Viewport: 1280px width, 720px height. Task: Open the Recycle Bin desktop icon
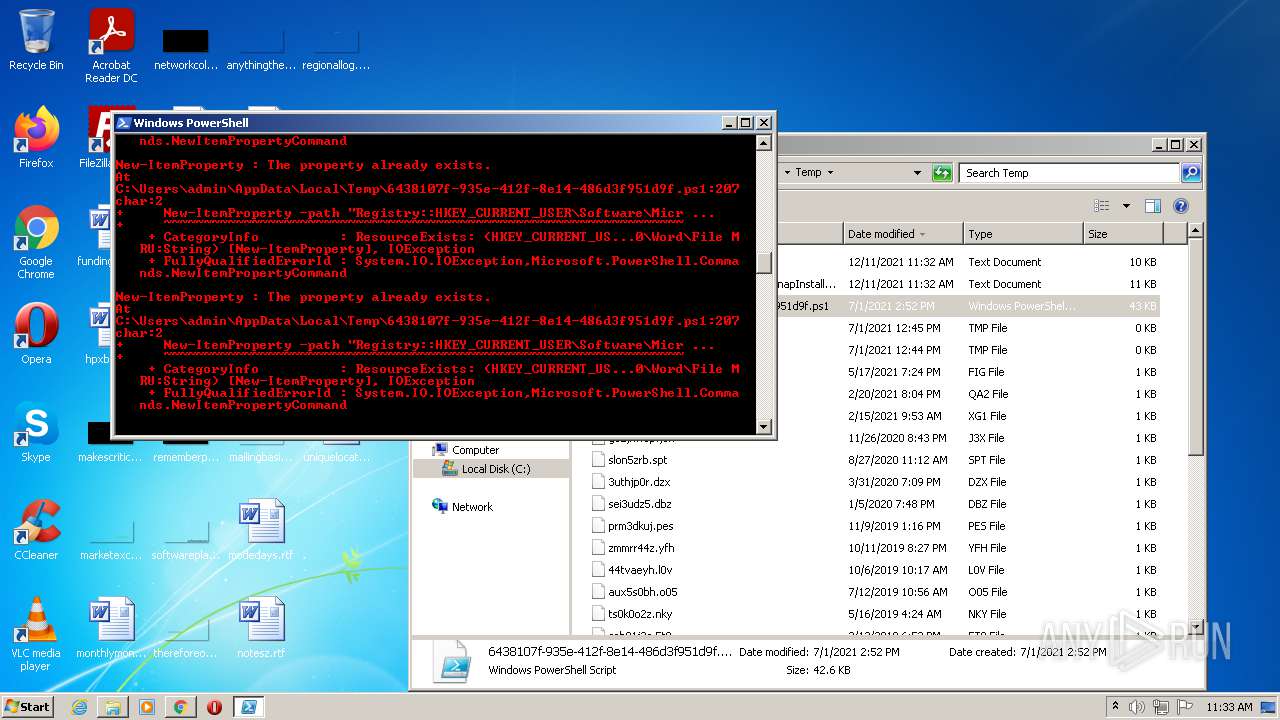pos(36,40)
